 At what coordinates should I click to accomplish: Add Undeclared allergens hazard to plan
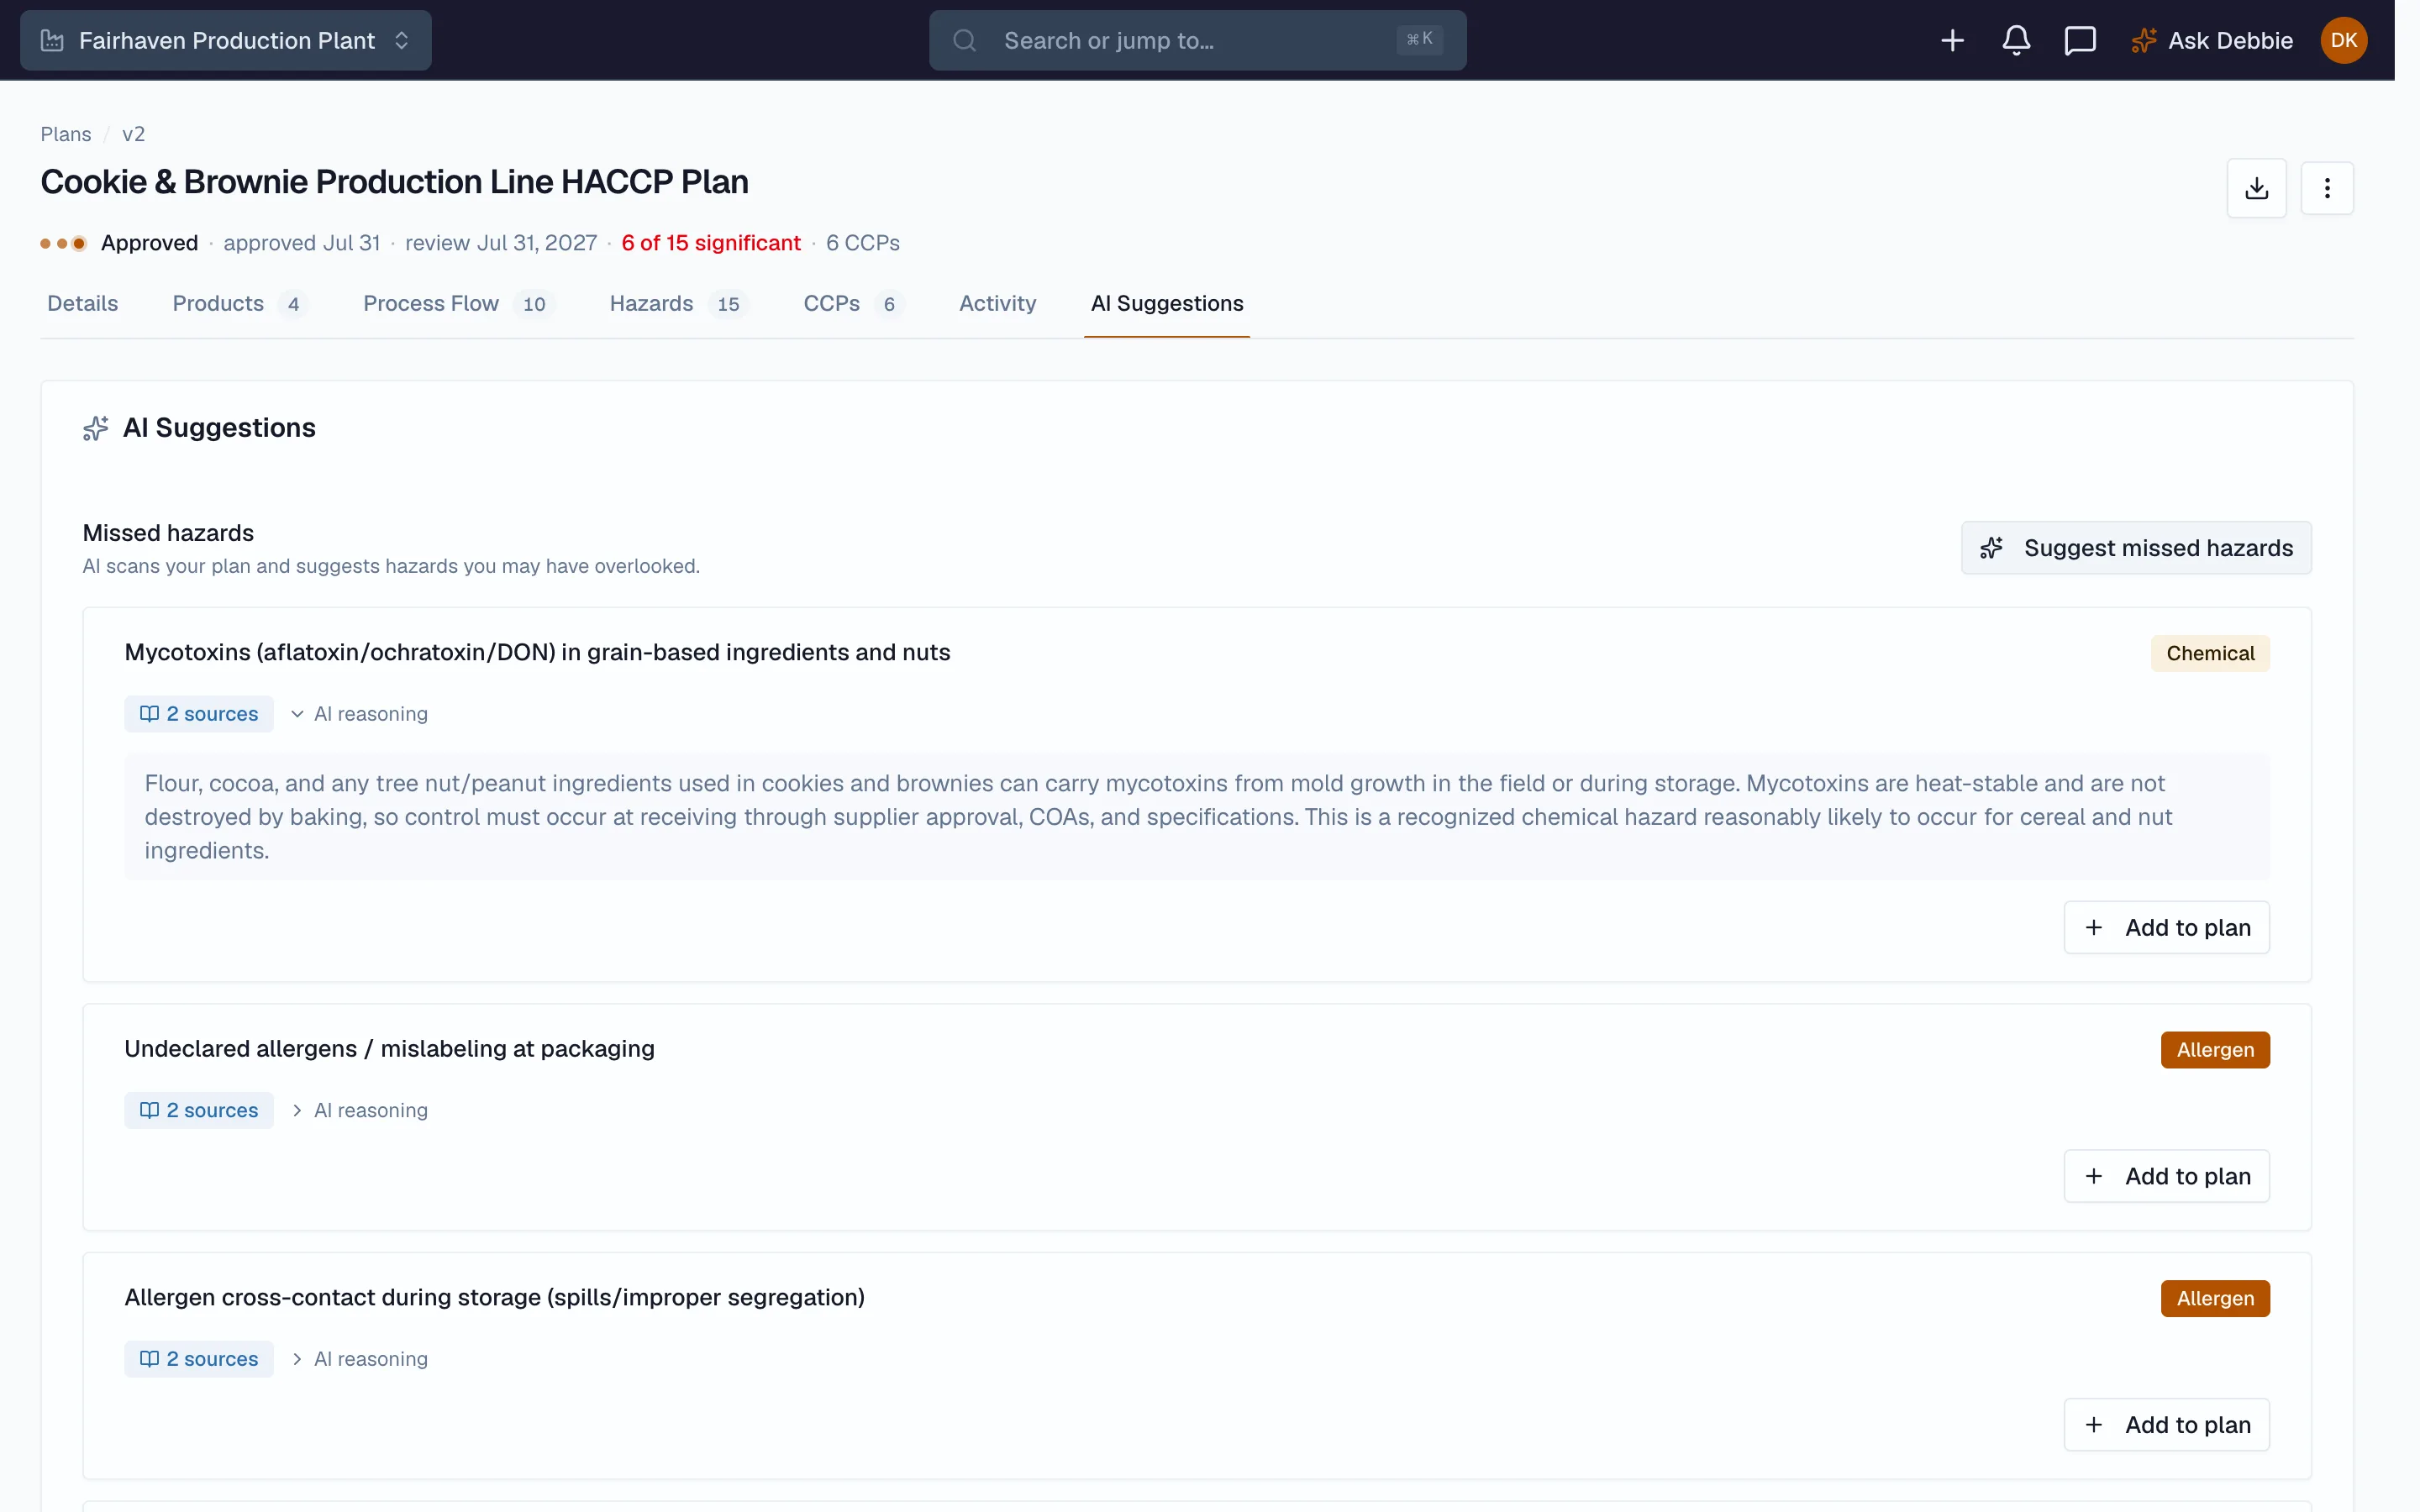pyautogui.click(x=2167, y=1176)
